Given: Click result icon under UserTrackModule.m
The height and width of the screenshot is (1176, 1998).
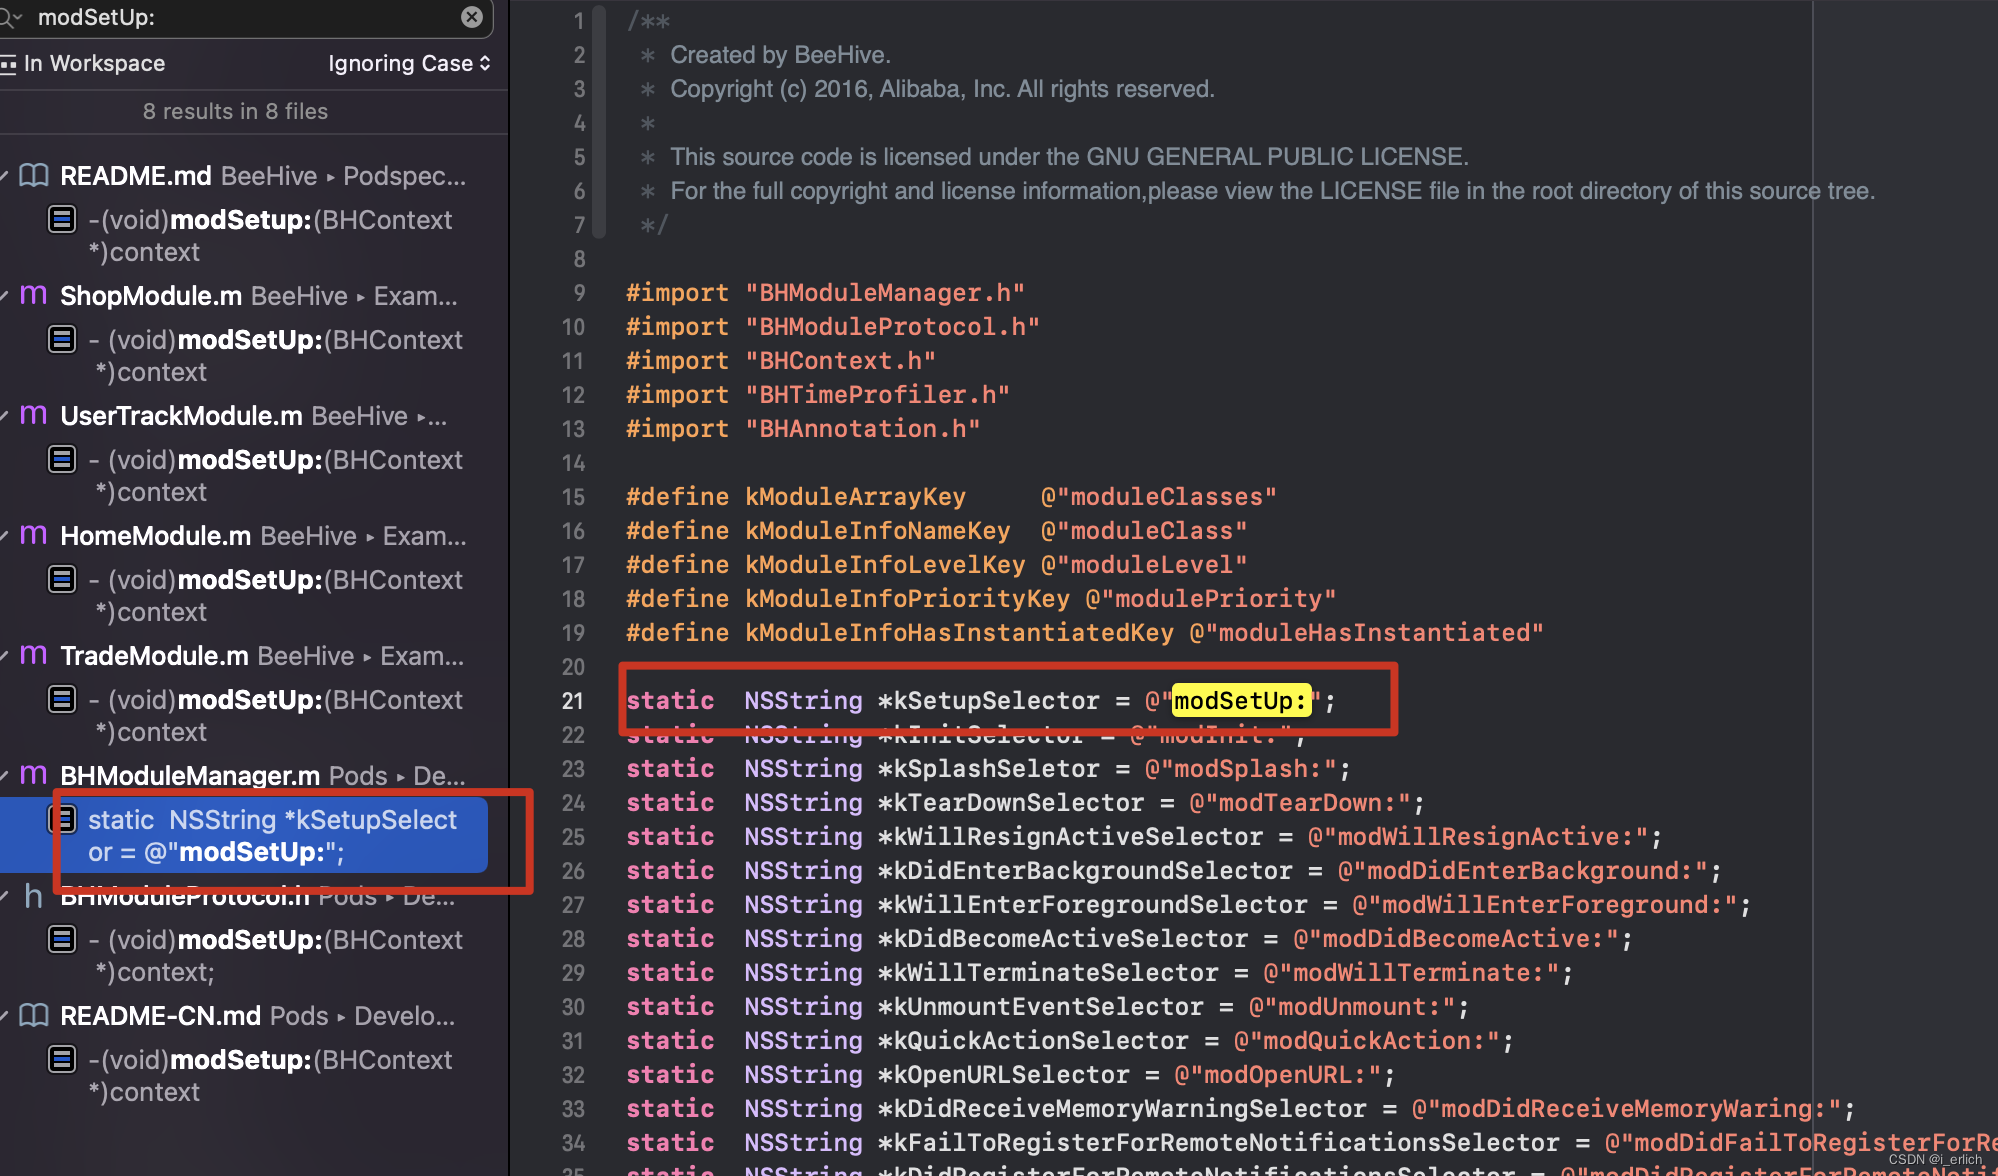Looking at the screenshot, I should 62,459.
